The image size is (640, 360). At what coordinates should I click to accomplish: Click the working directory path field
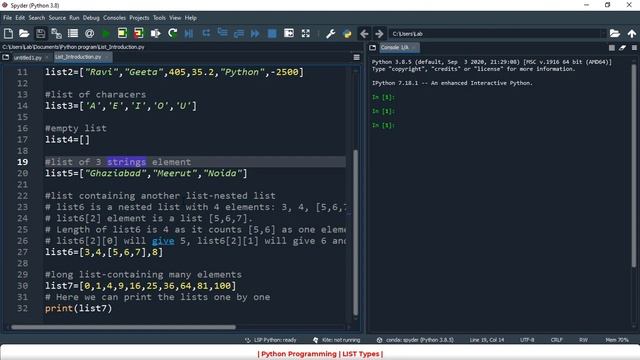coord(497,34)
